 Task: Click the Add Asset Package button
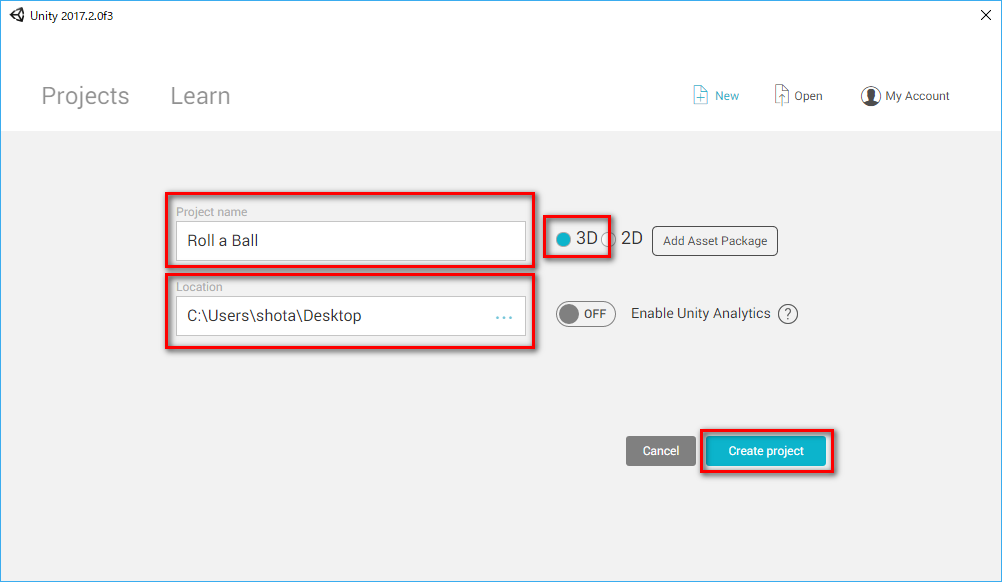coord(714,241)
